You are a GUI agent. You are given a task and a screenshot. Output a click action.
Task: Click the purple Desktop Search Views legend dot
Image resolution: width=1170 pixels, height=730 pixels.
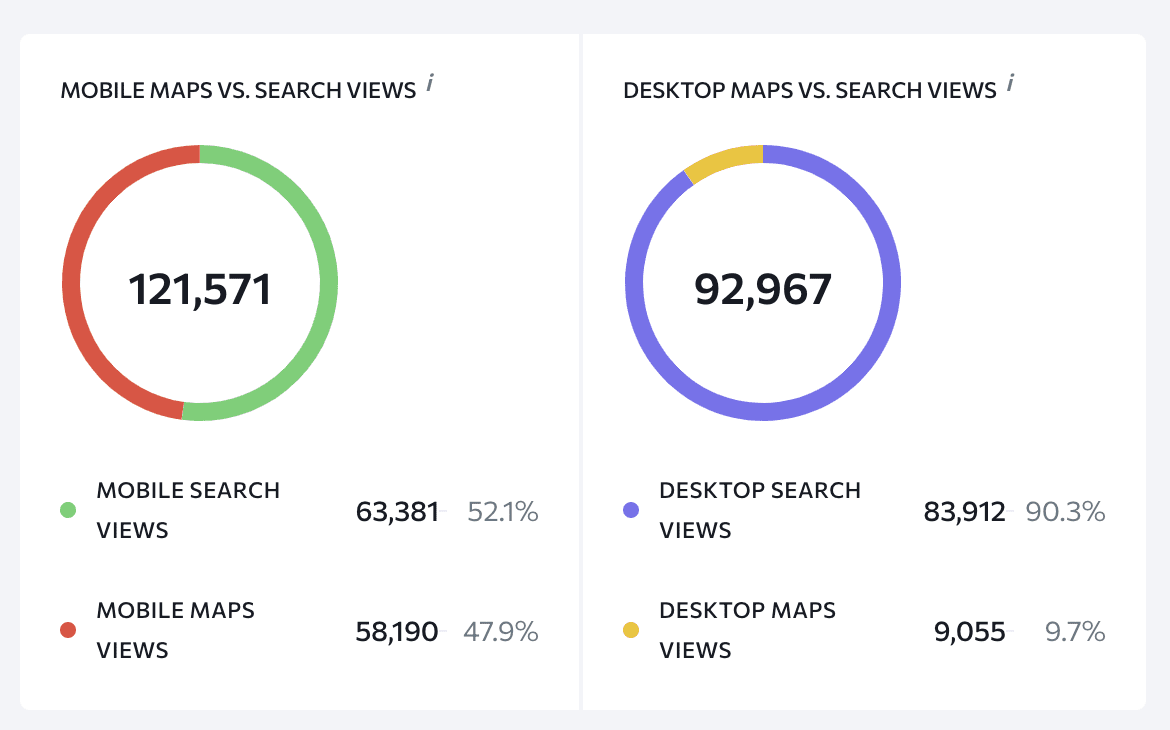631,511
